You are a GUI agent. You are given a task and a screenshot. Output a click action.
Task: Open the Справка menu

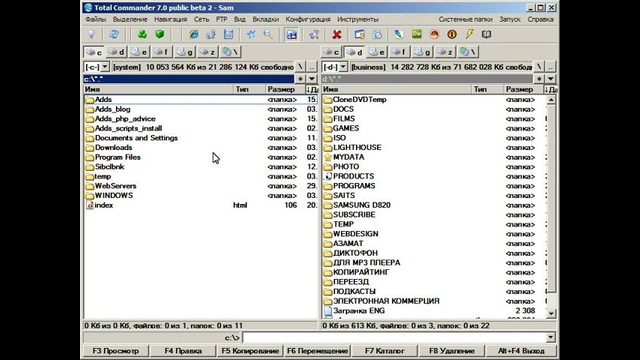(540, 19)
